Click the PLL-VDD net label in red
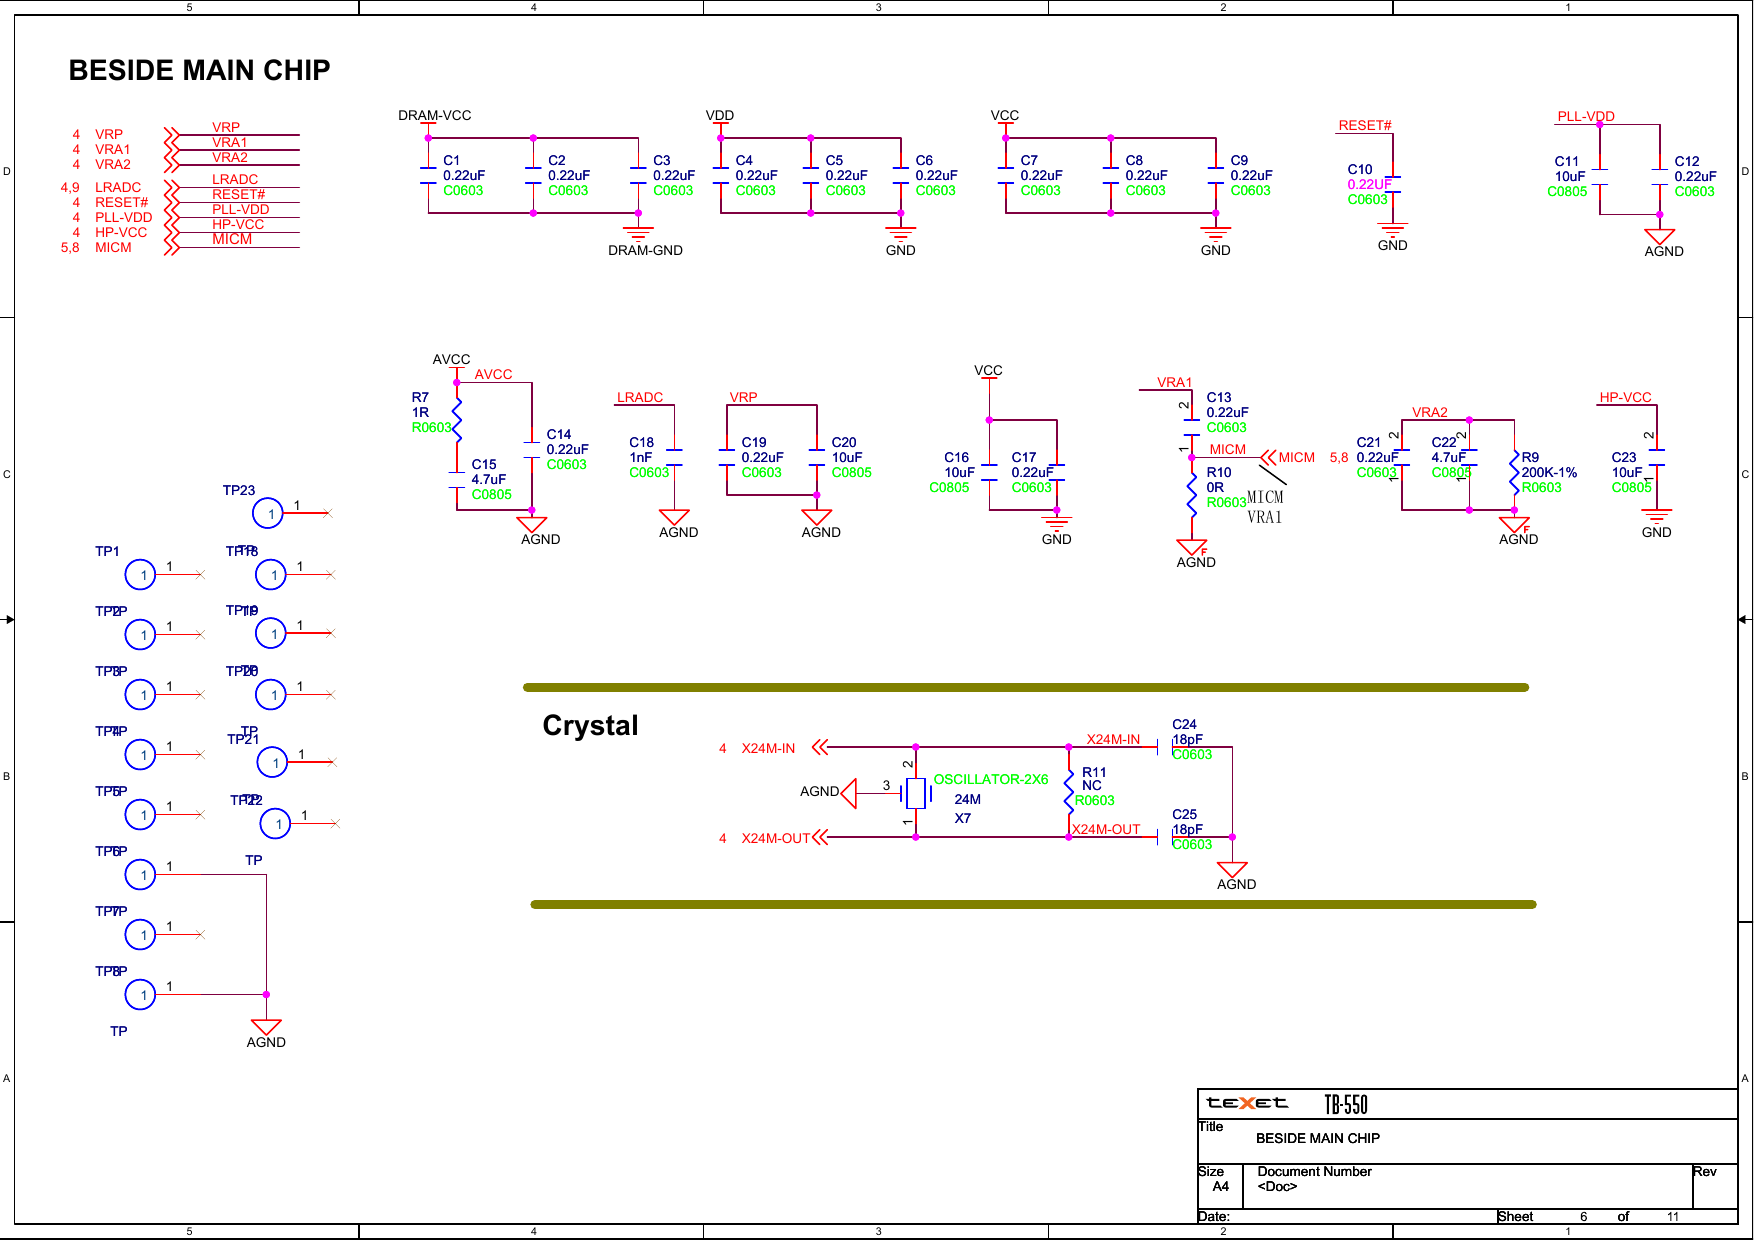 1588,116
